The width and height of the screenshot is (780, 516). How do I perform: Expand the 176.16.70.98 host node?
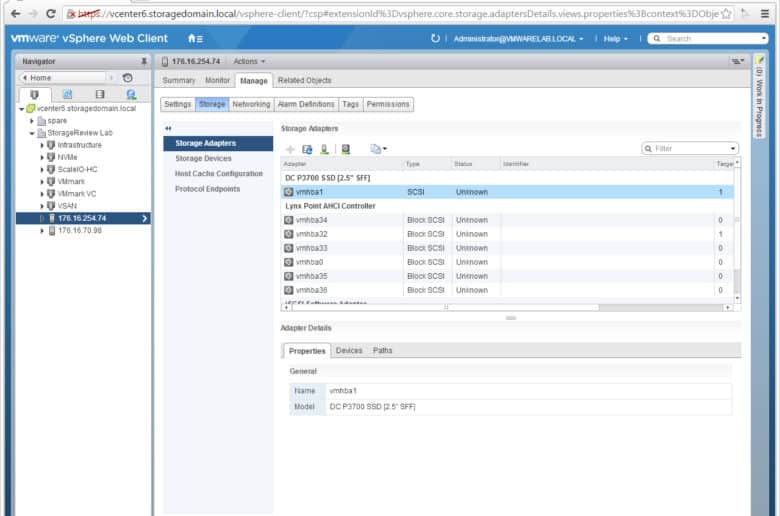42,230
